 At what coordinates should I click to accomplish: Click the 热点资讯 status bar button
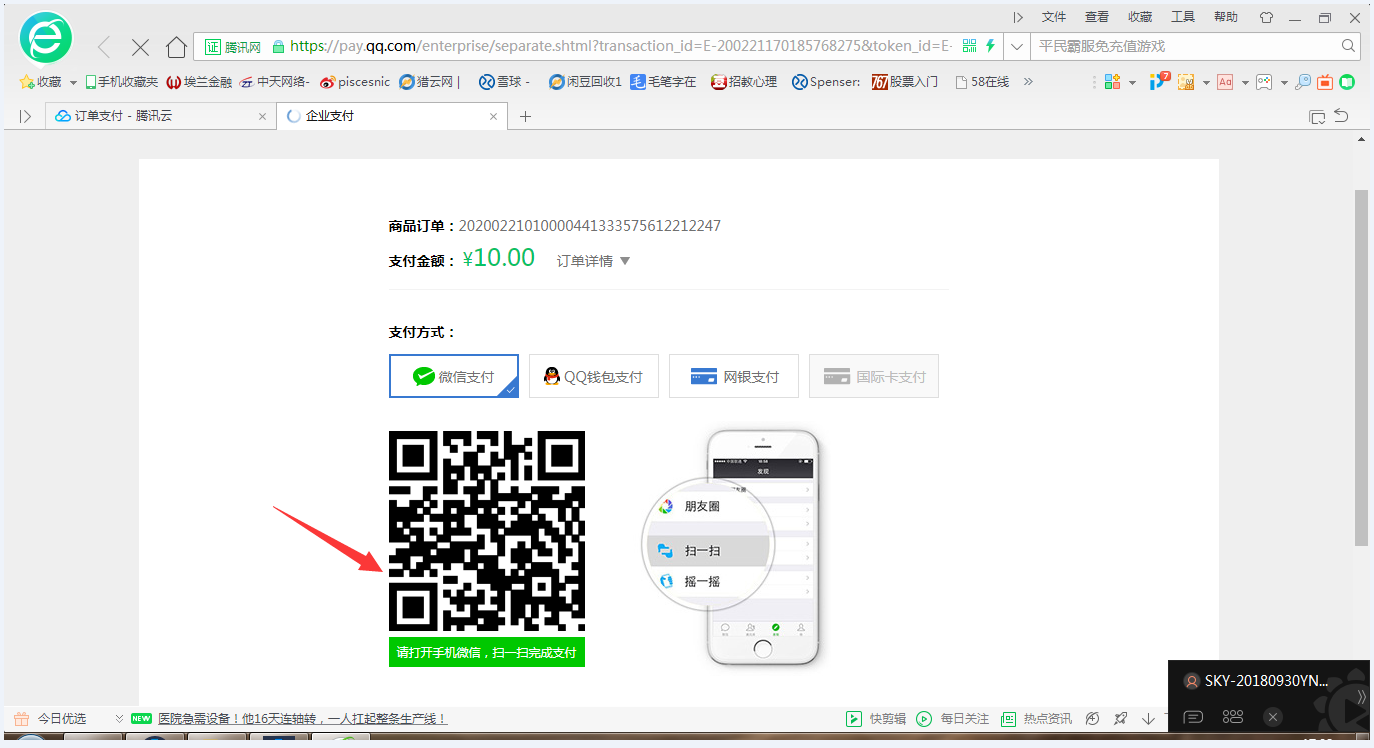pos(1036,719)
